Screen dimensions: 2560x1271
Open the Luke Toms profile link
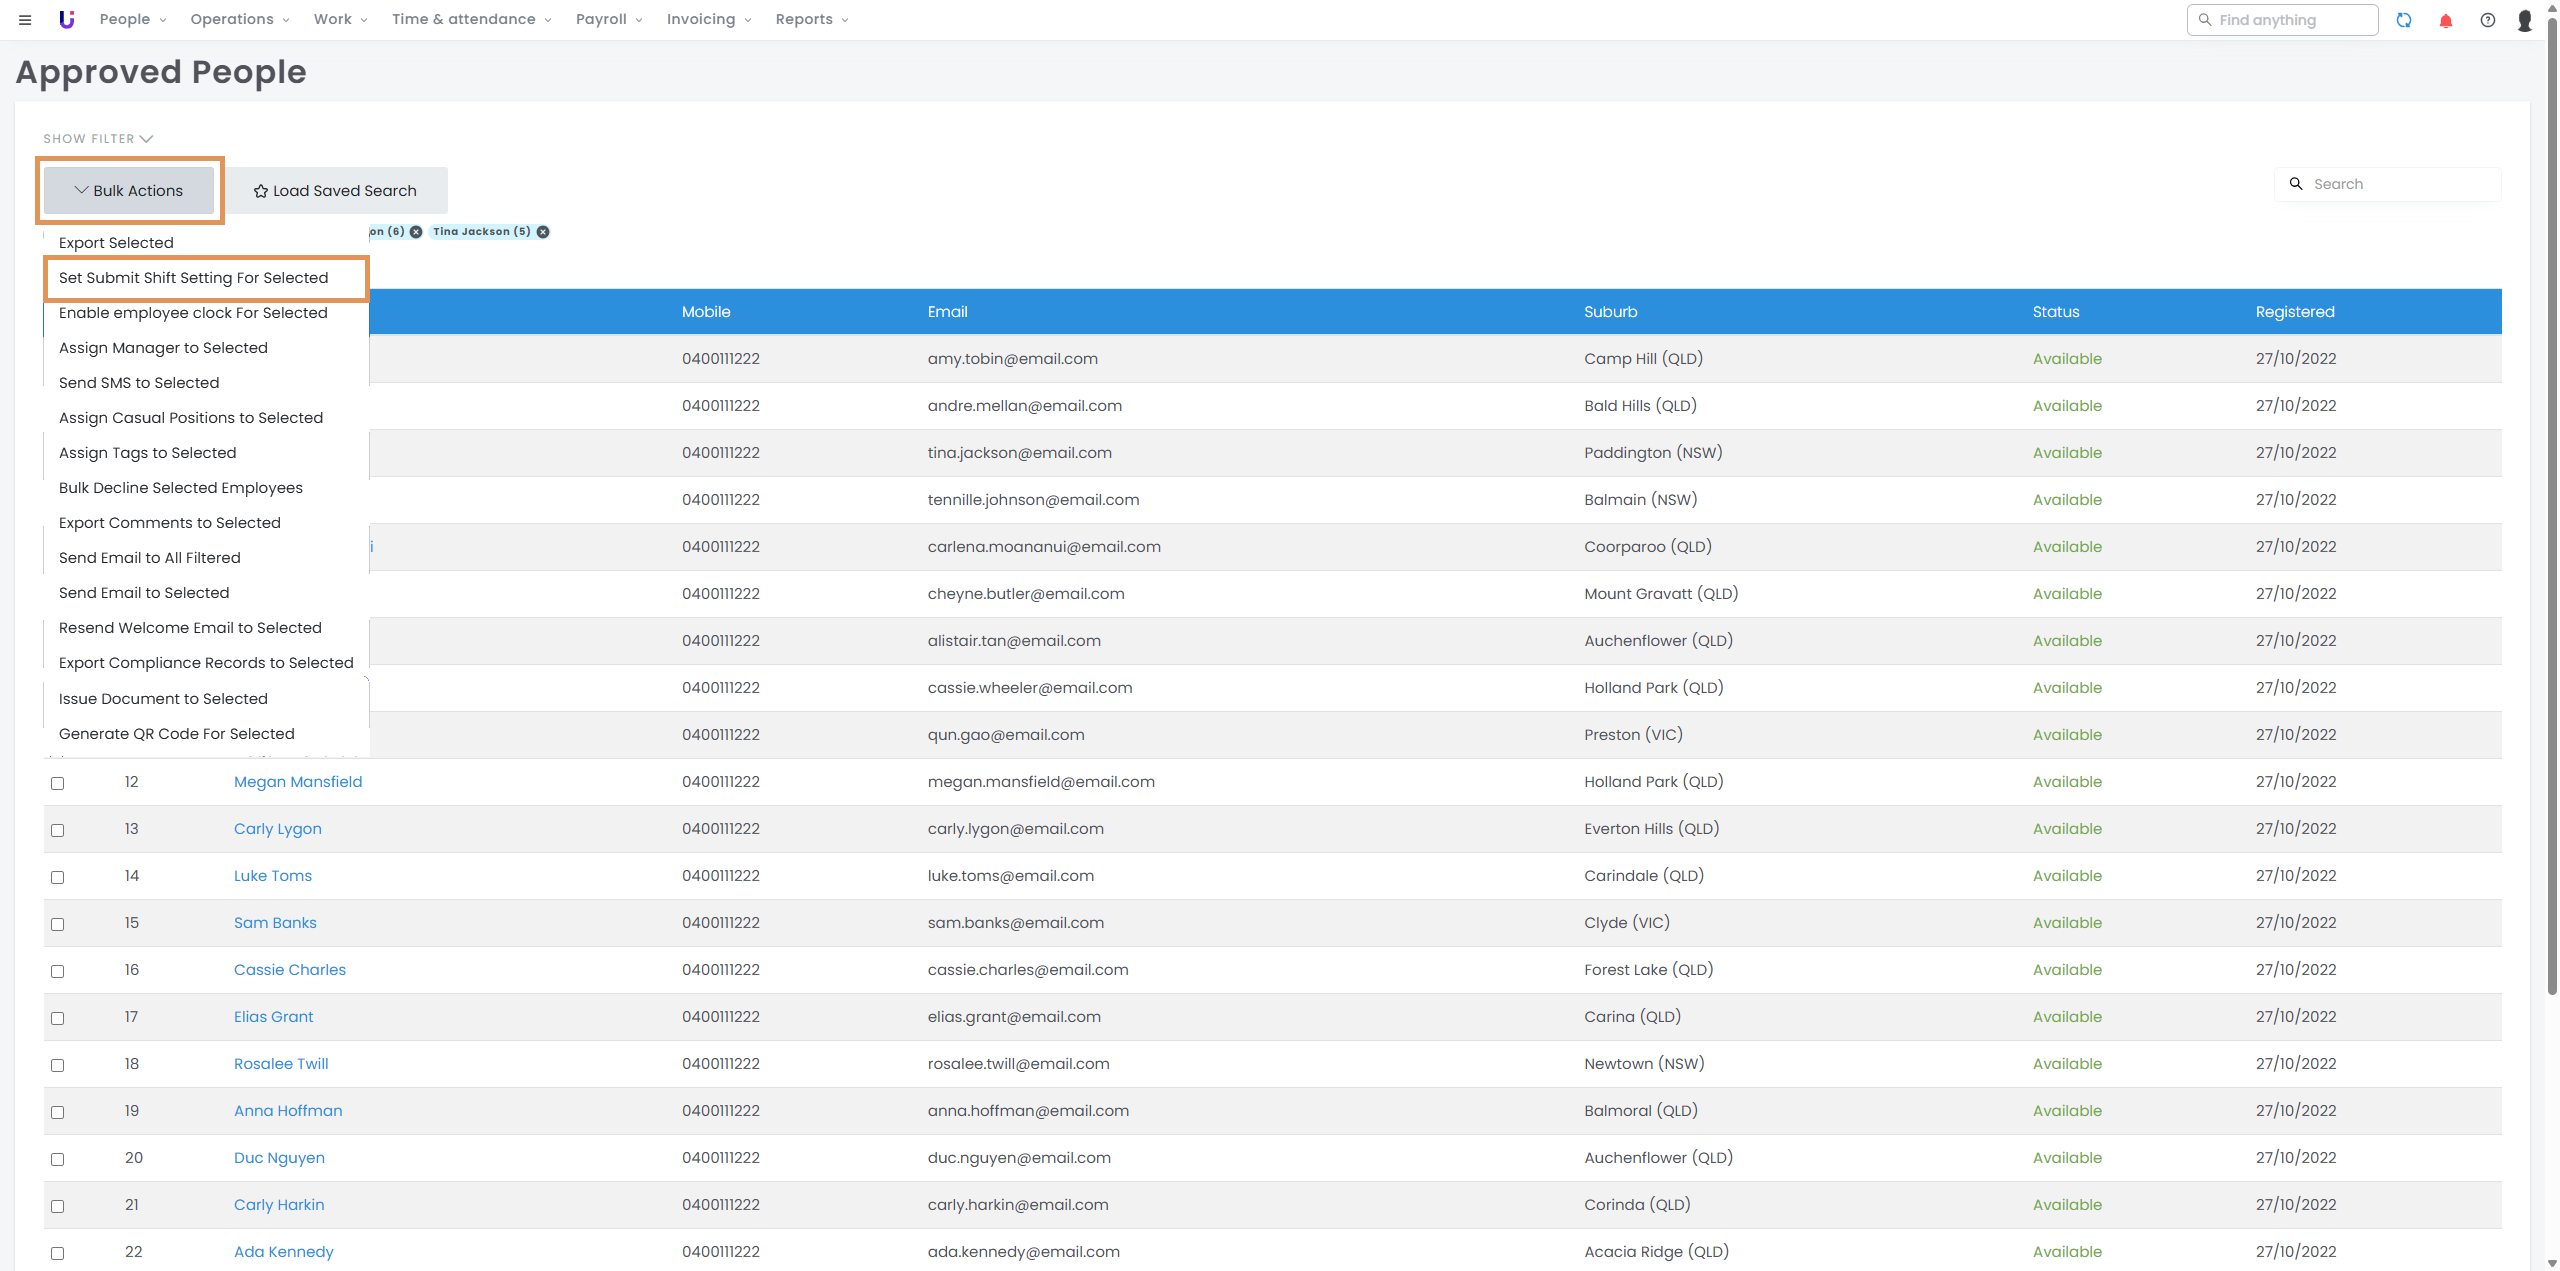(273, 876)
